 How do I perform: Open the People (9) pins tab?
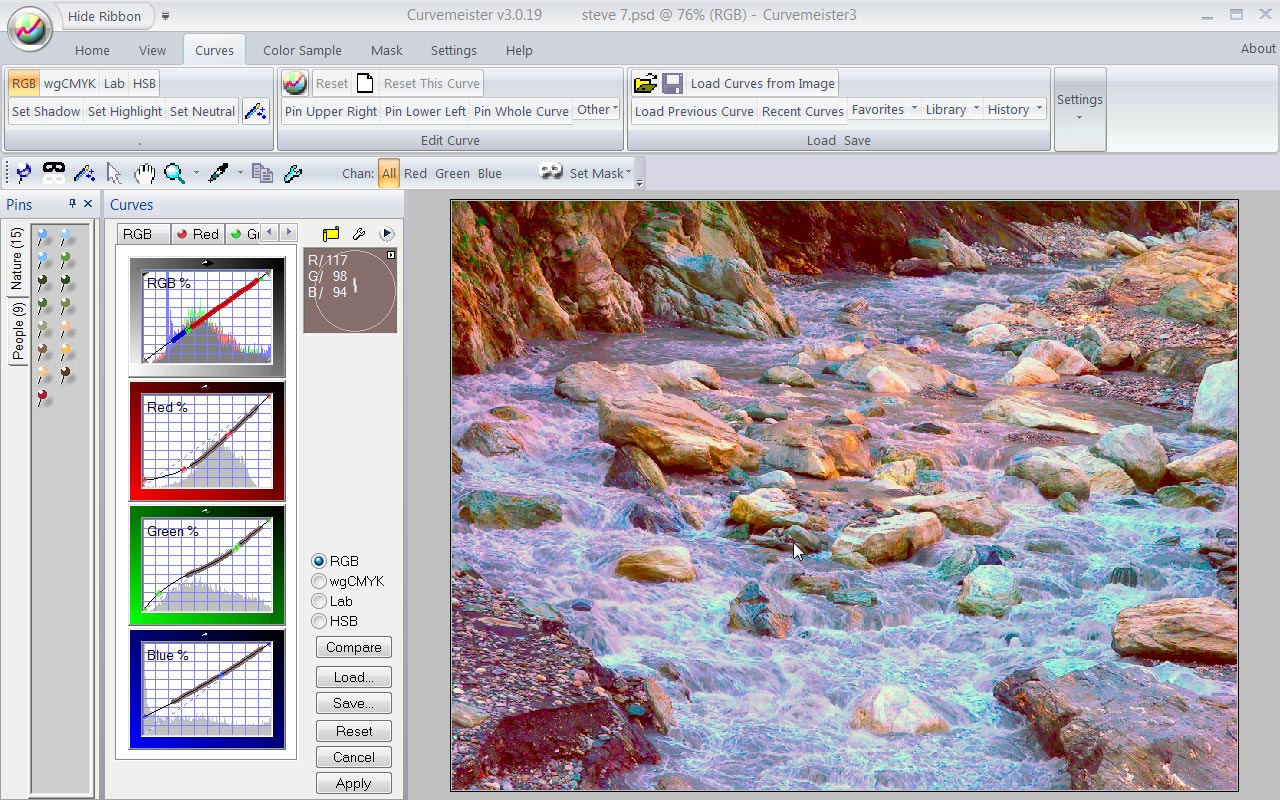[18, 332]
